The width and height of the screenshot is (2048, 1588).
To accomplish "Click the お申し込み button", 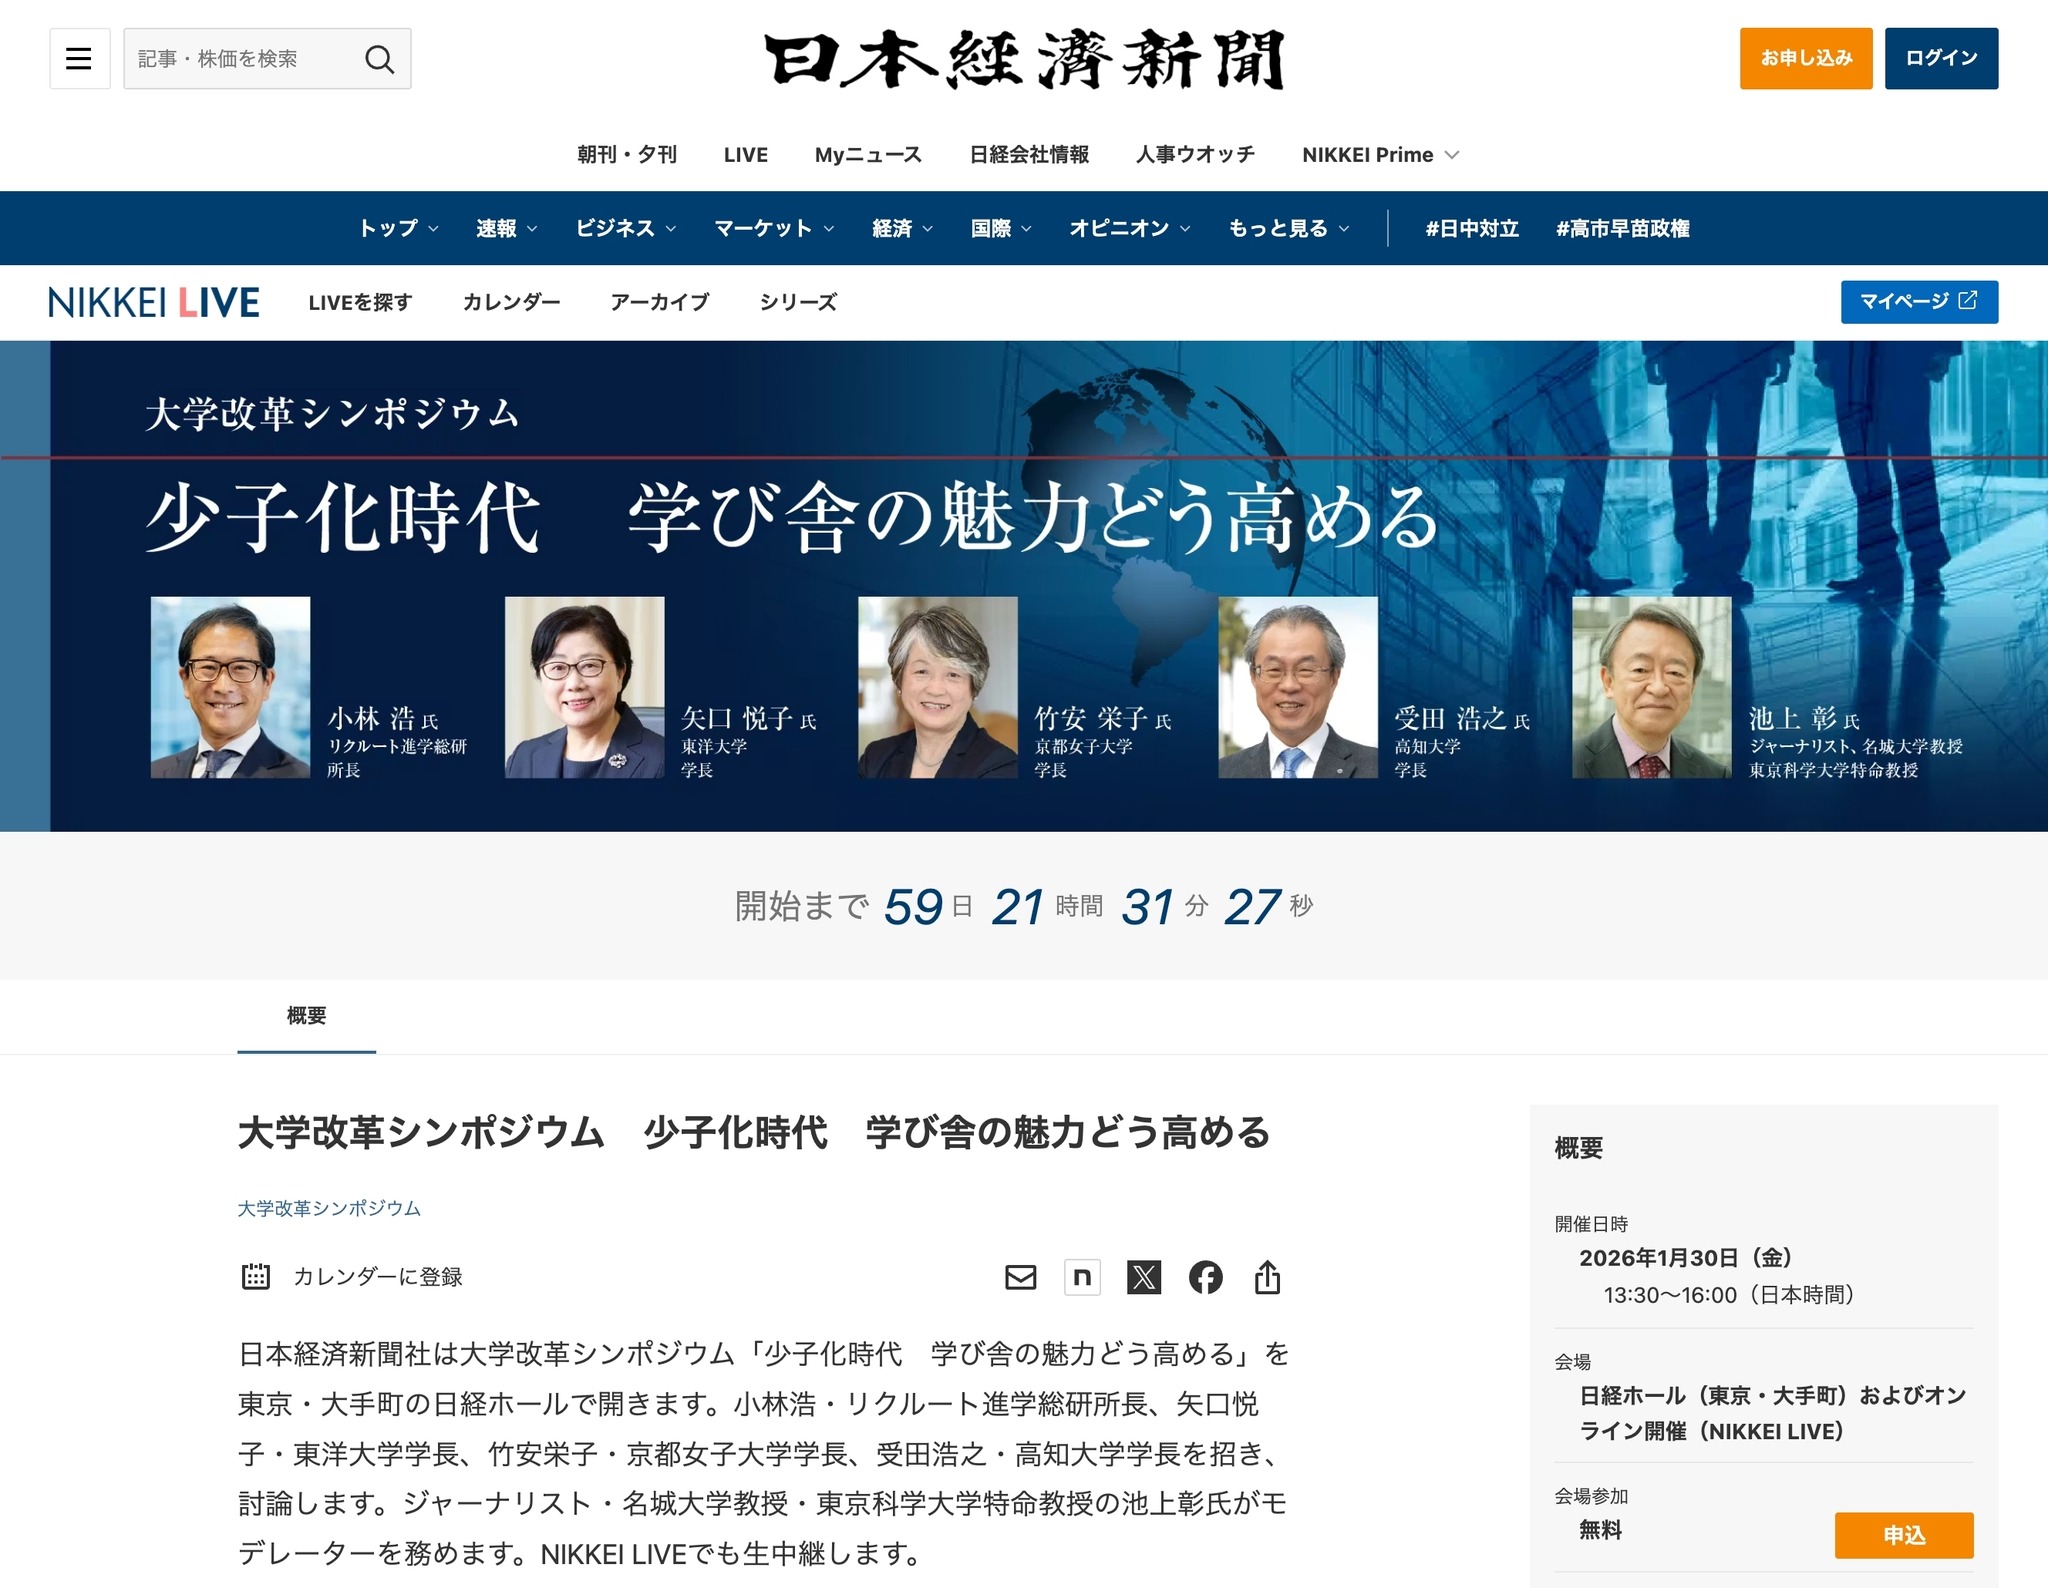I will pos(1806,59).
